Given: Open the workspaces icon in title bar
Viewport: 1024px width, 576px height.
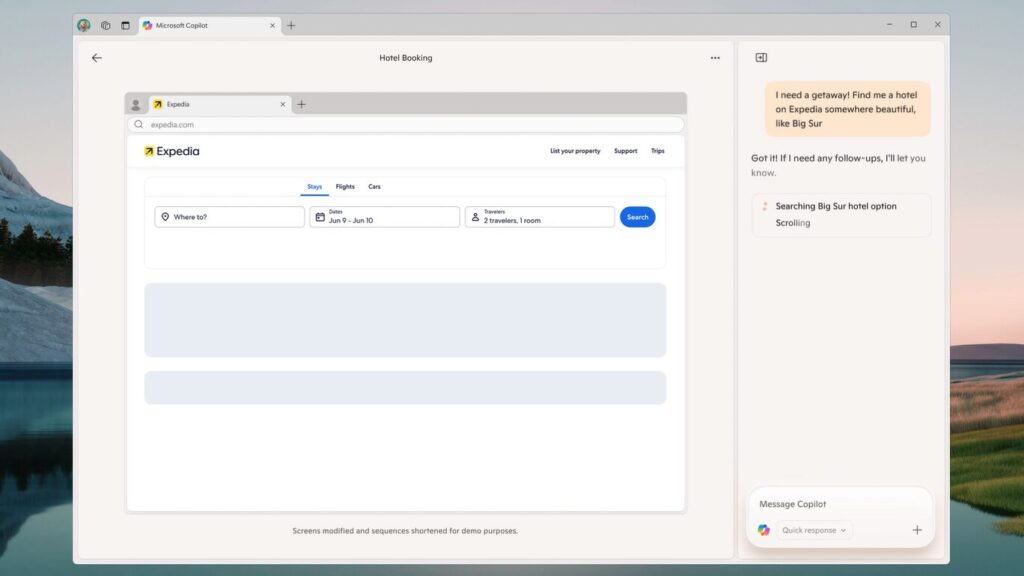Looking at the screenshot, I should click(x=105, y=25).
